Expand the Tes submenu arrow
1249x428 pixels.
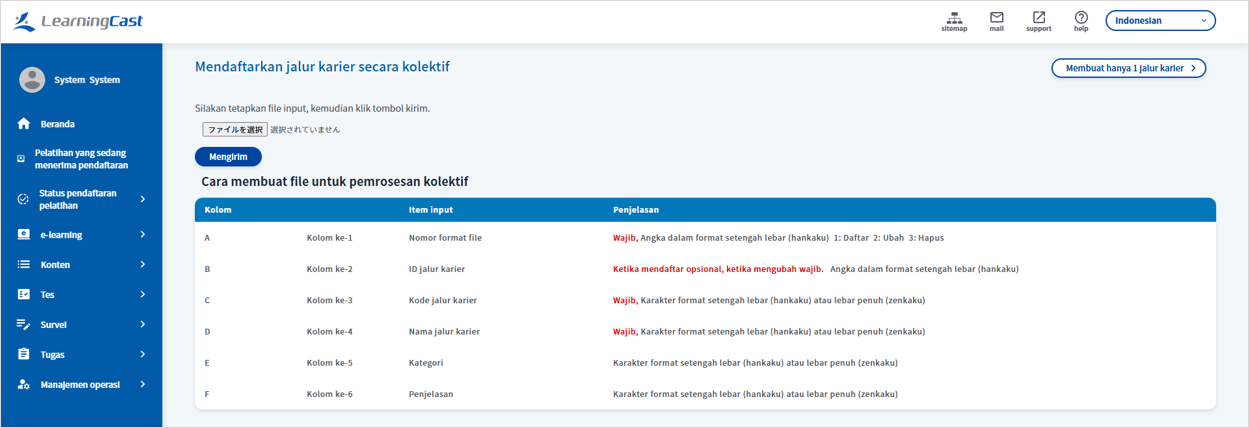(x=143, y=295)
